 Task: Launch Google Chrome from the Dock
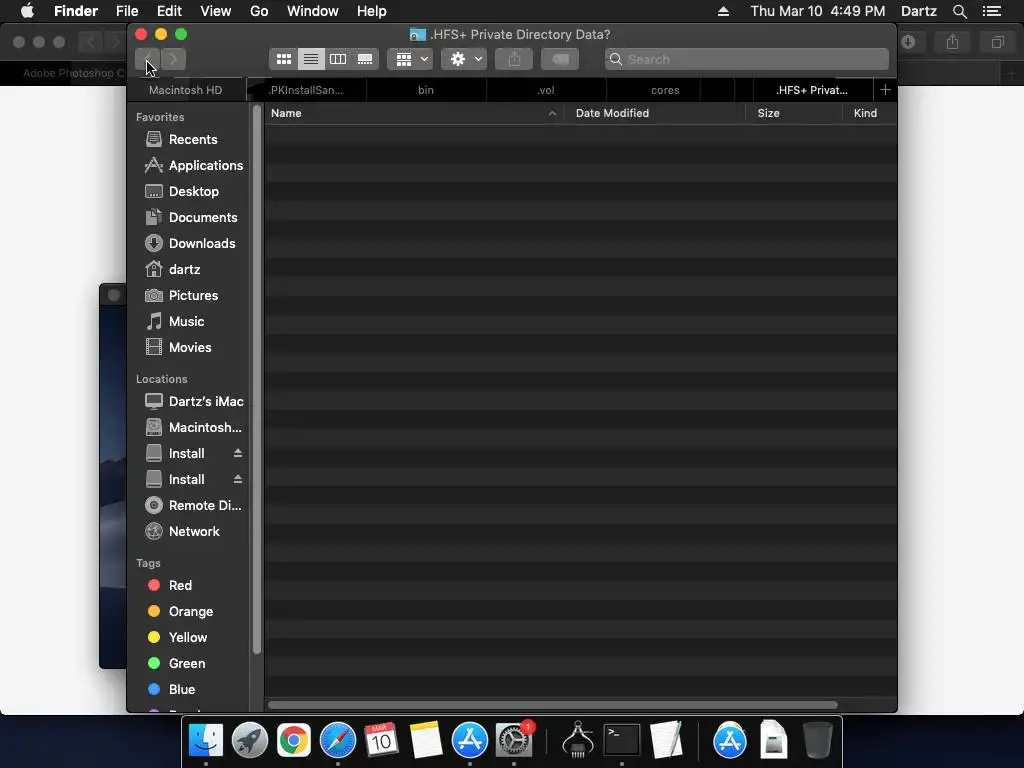point(293,741)
